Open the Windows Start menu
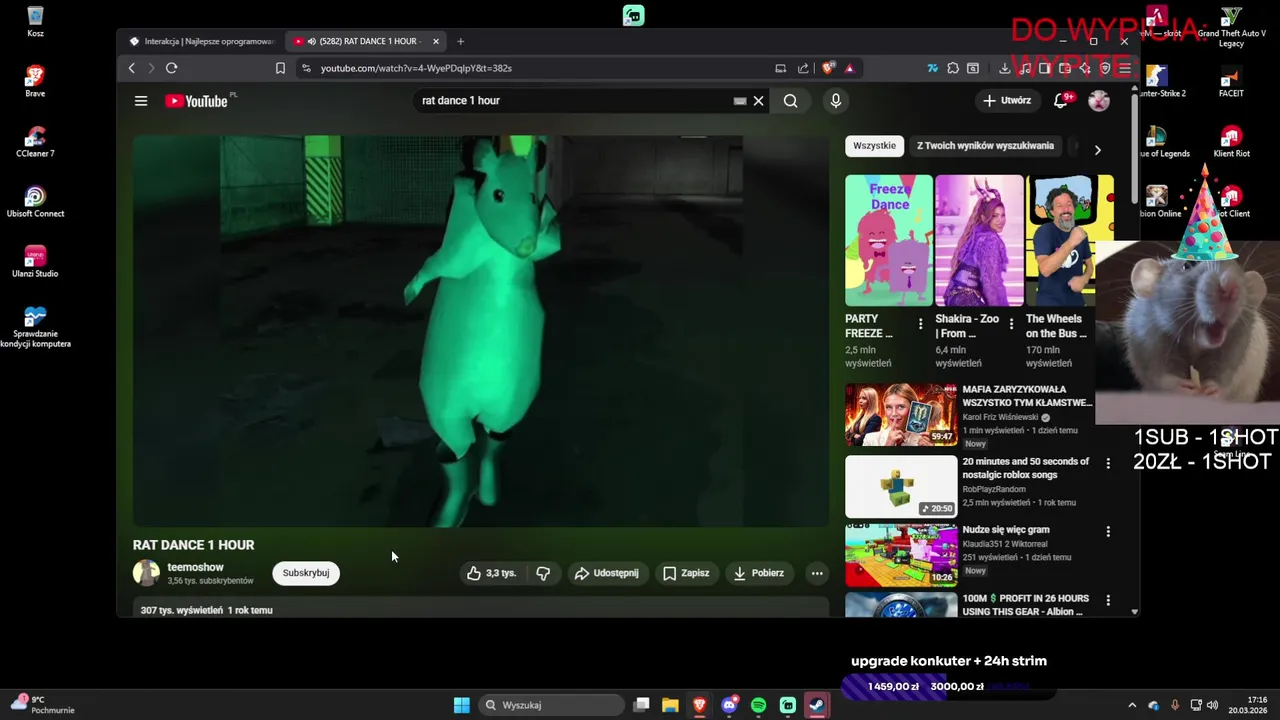1280x720 pixels. pos(461,705)
